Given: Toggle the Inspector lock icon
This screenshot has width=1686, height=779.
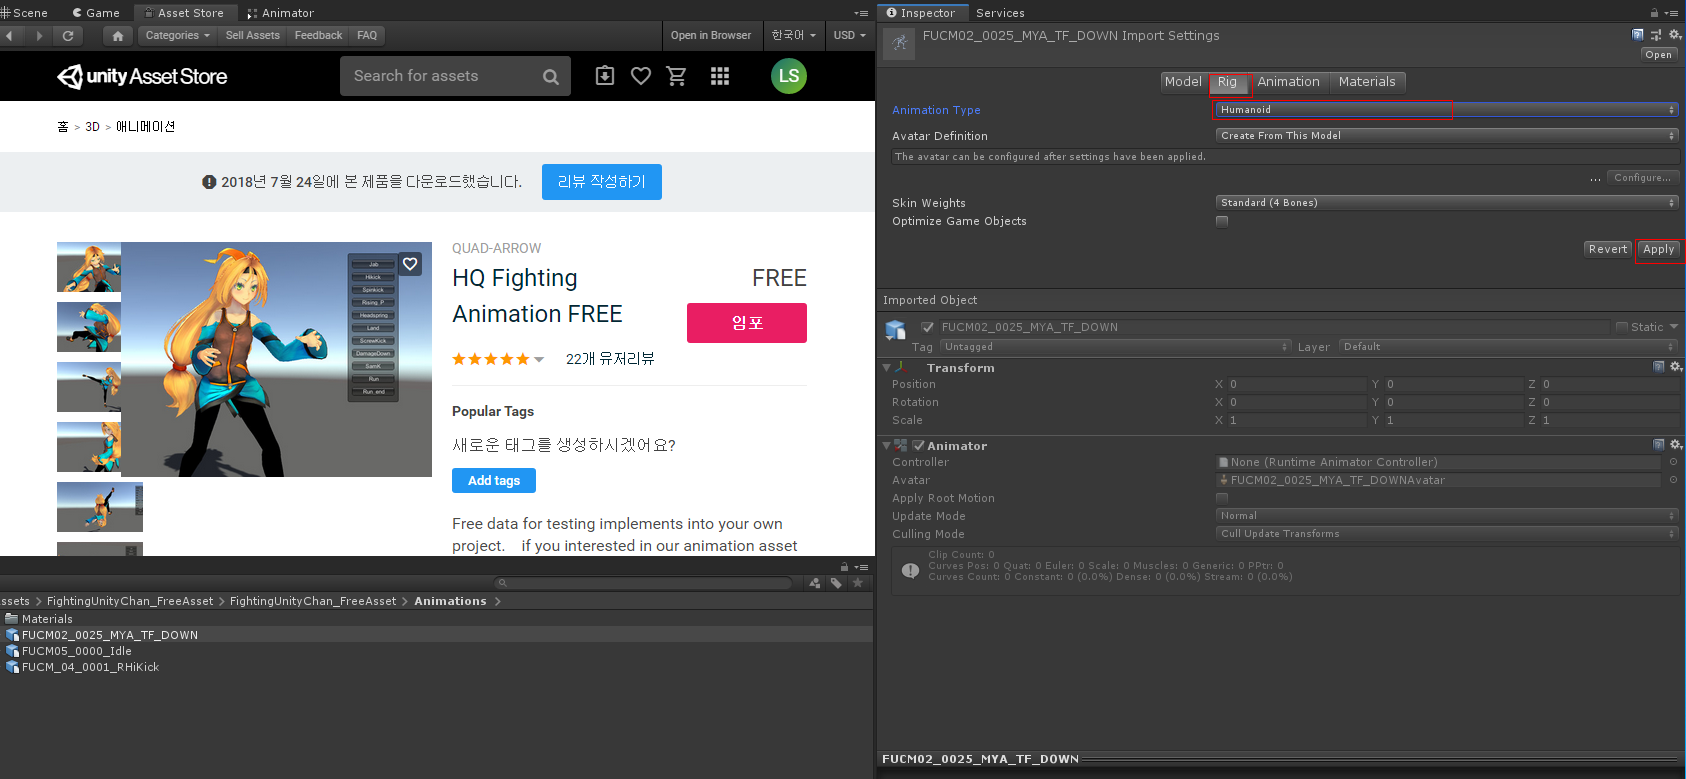Looking at the screenshot, I should coord(1654,13).
